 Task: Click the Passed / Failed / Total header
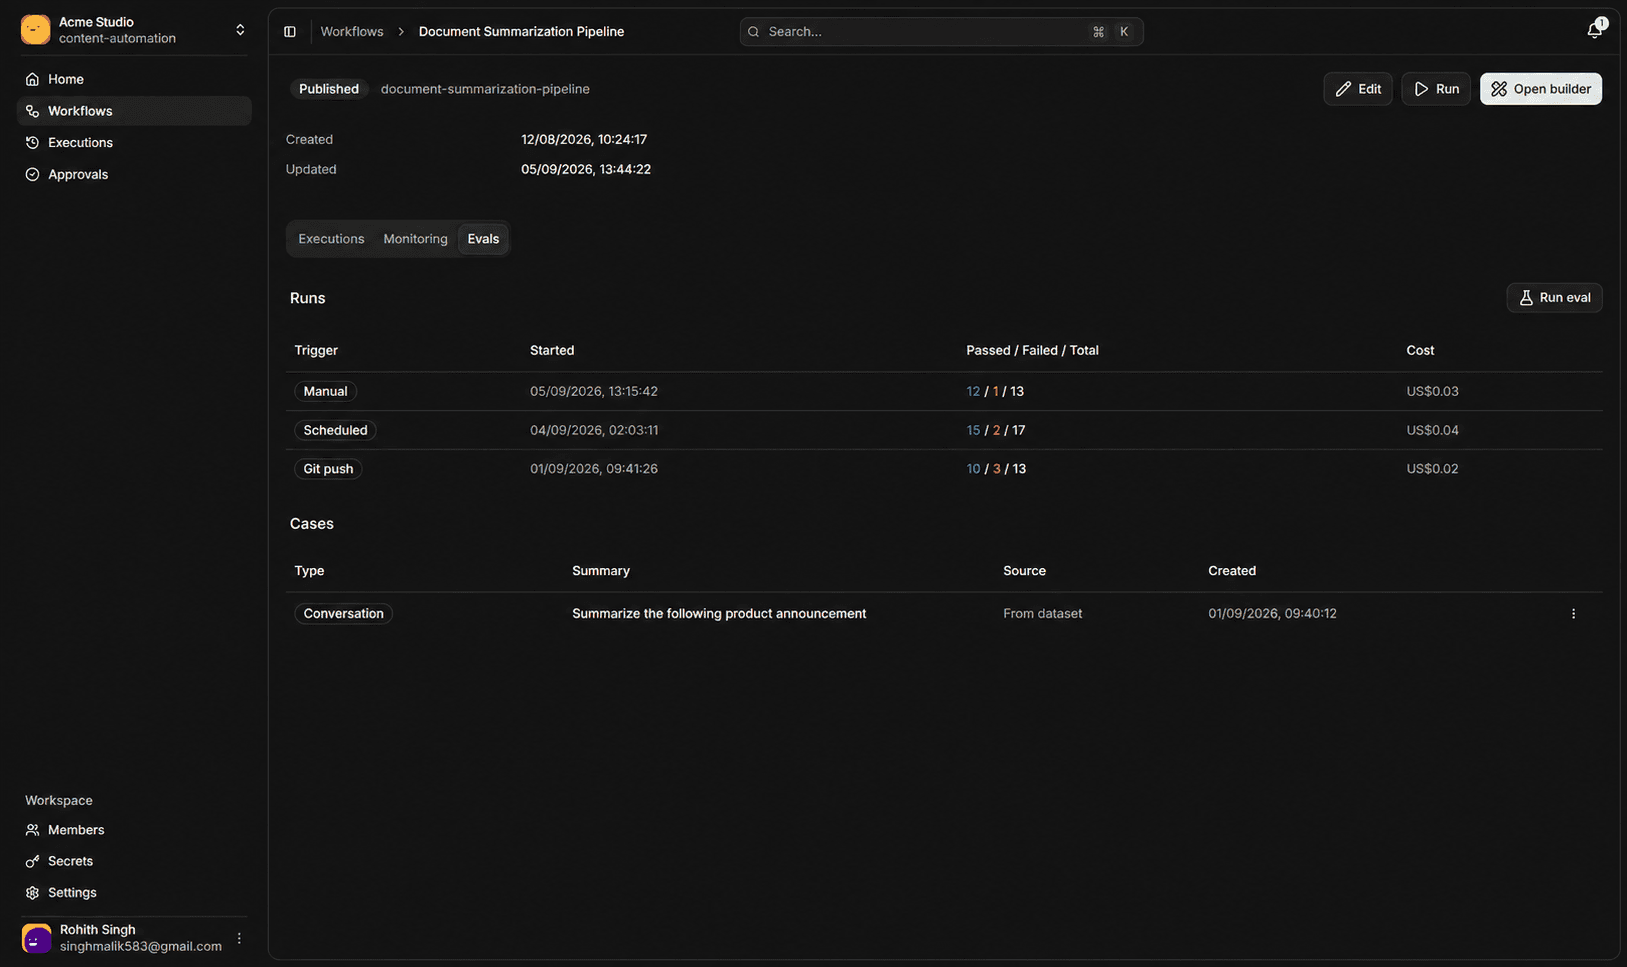click(1032, 351)
